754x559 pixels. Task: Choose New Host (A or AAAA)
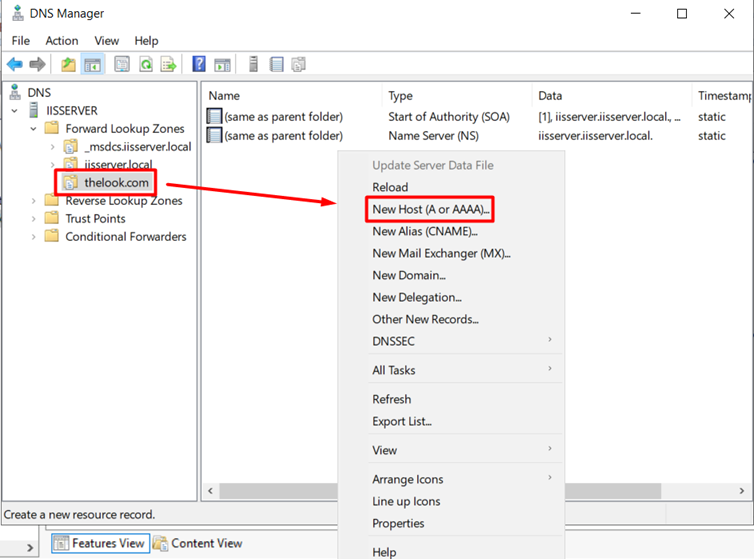pyautogui.click(x=430, y=209)
